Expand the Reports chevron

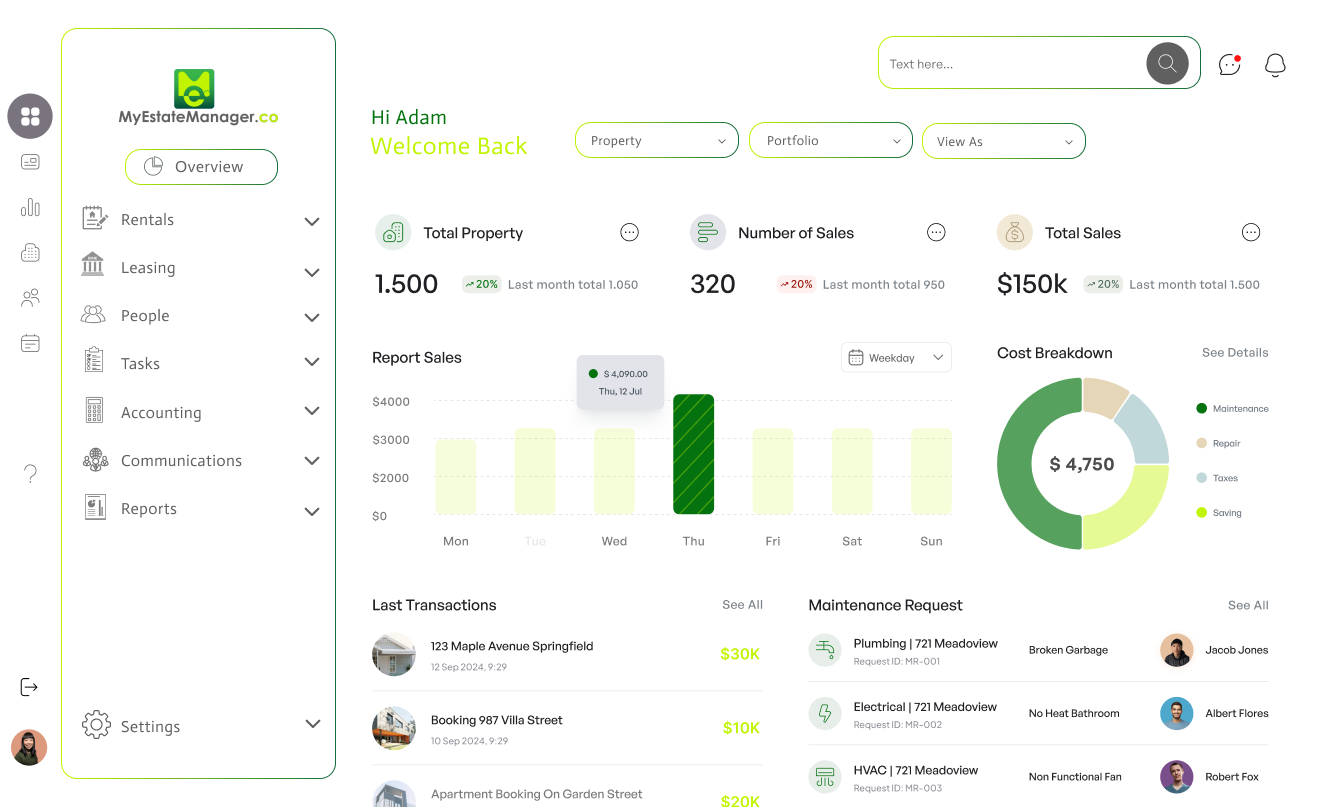(312, 511)
